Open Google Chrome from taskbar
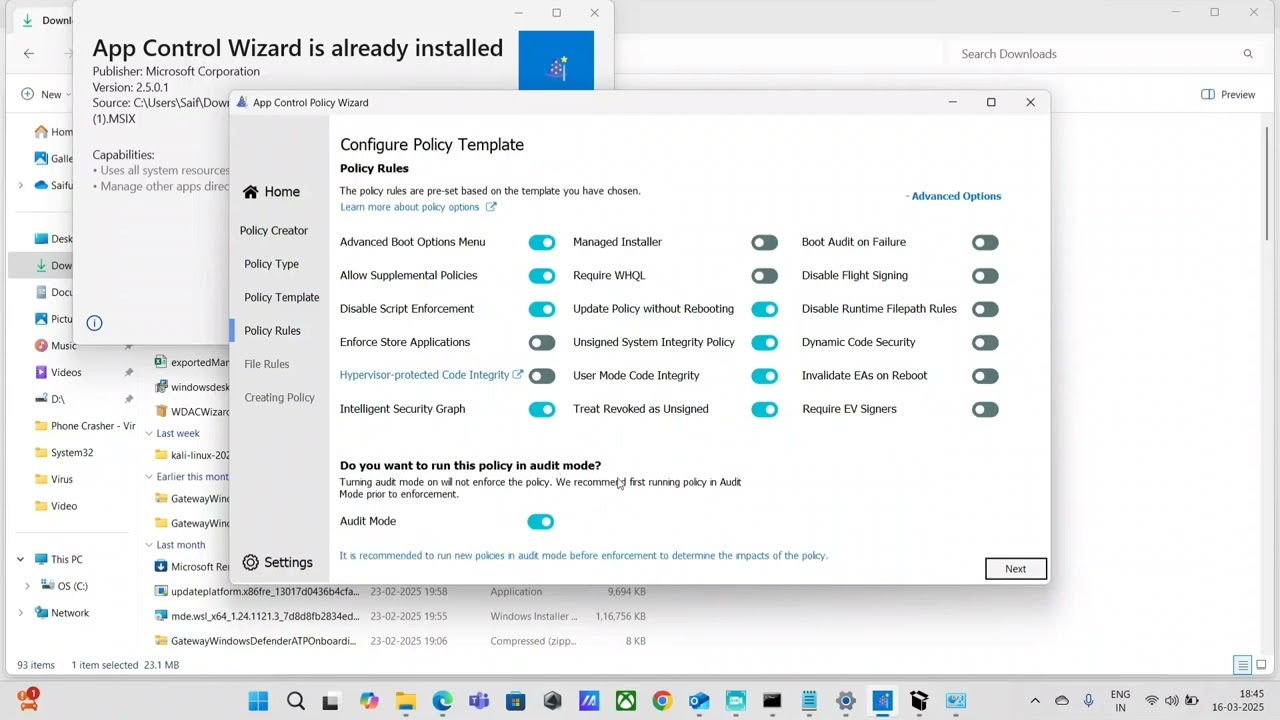This screenshot has width=1280, height=720. coord(662,701)
